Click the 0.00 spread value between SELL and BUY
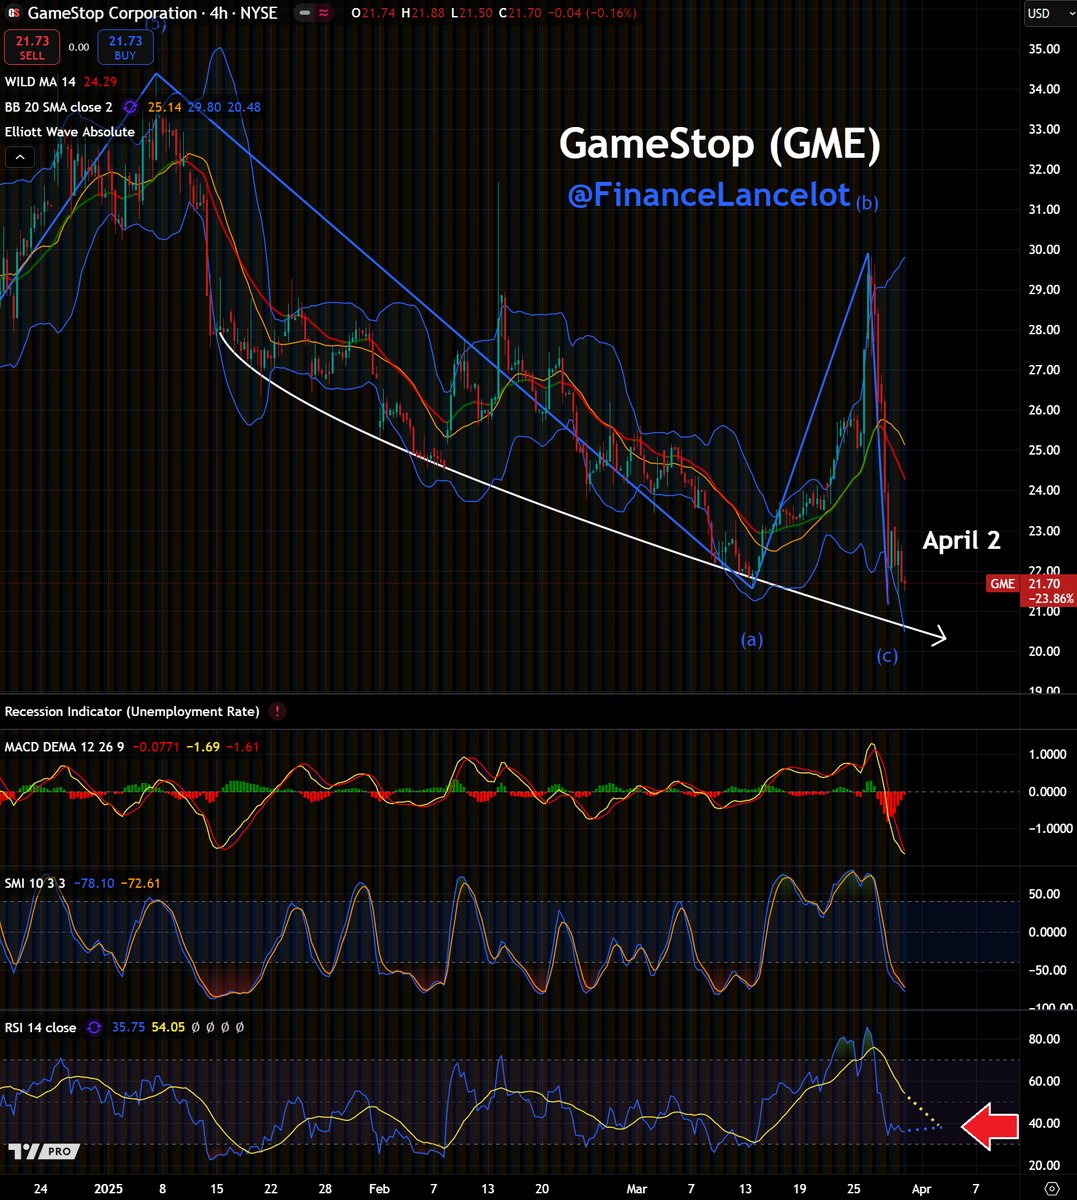This screenshot has height=1200, width=1077. 79,47
